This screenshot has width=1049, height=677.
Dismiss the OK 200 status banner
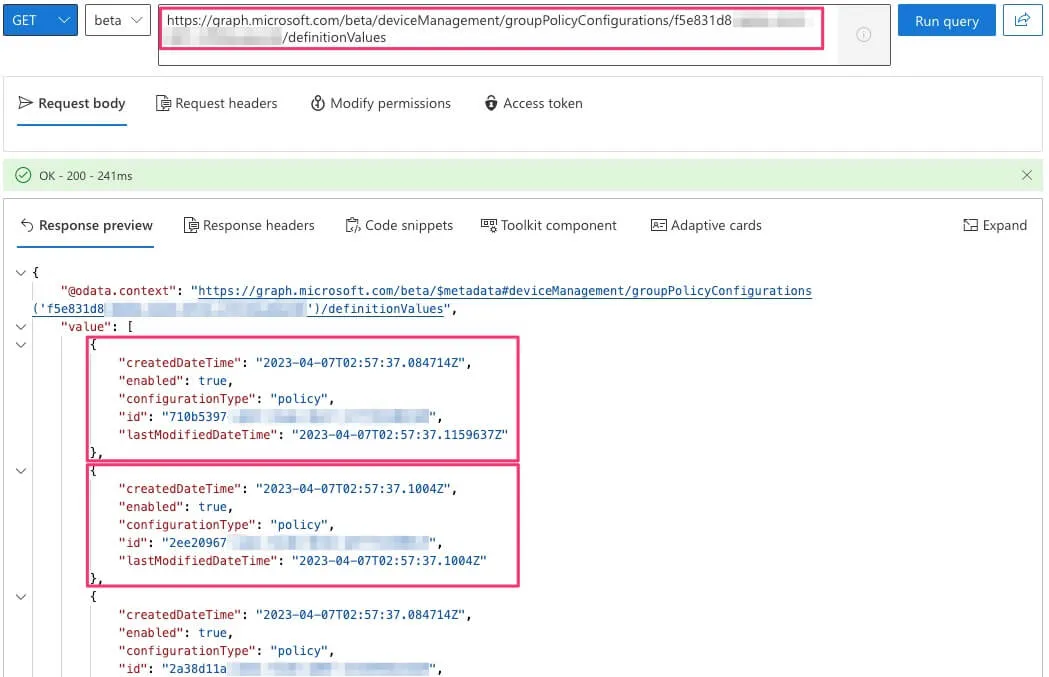click(1027, 175)
